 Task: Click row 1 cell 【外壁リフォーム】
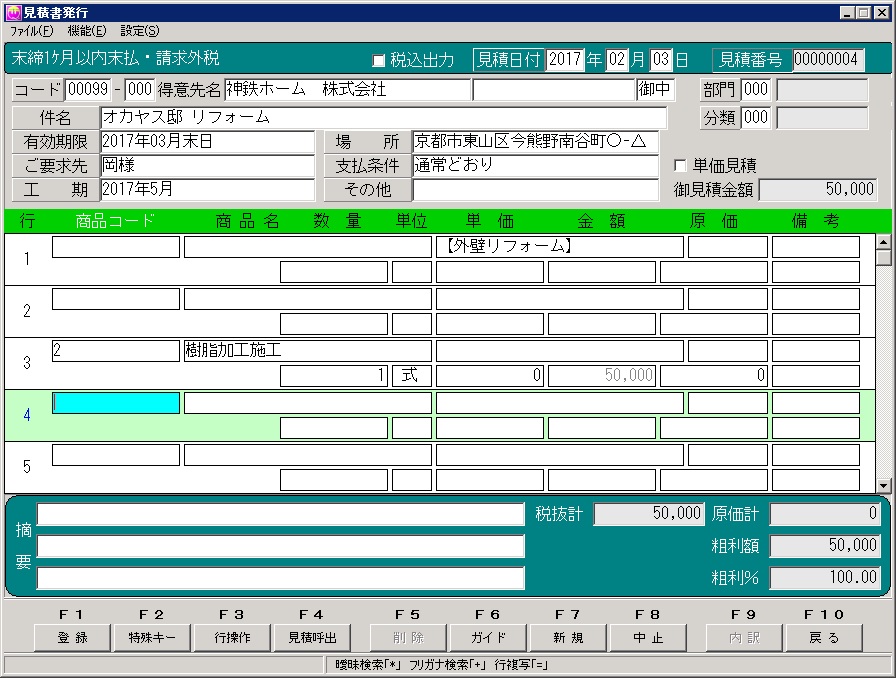pos(559,247)
